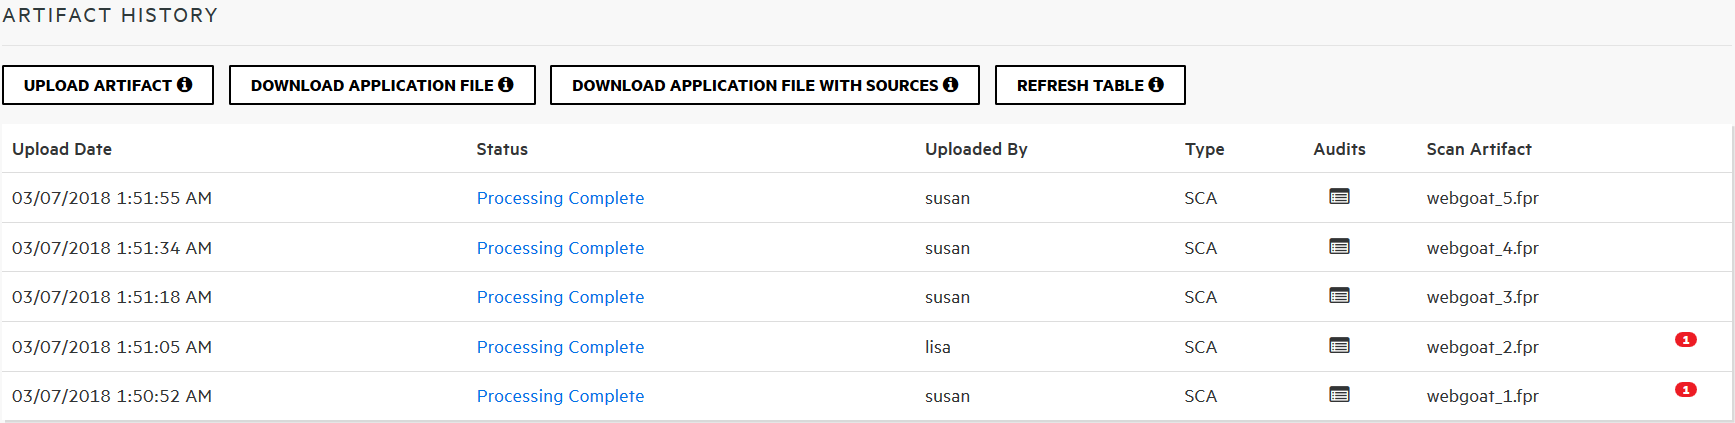Image resolution: width=1735 pixels, height=423 pixels.
Task: Open Processing Complete link for webgoat_3.fpr
Action: tap(560, 297)
